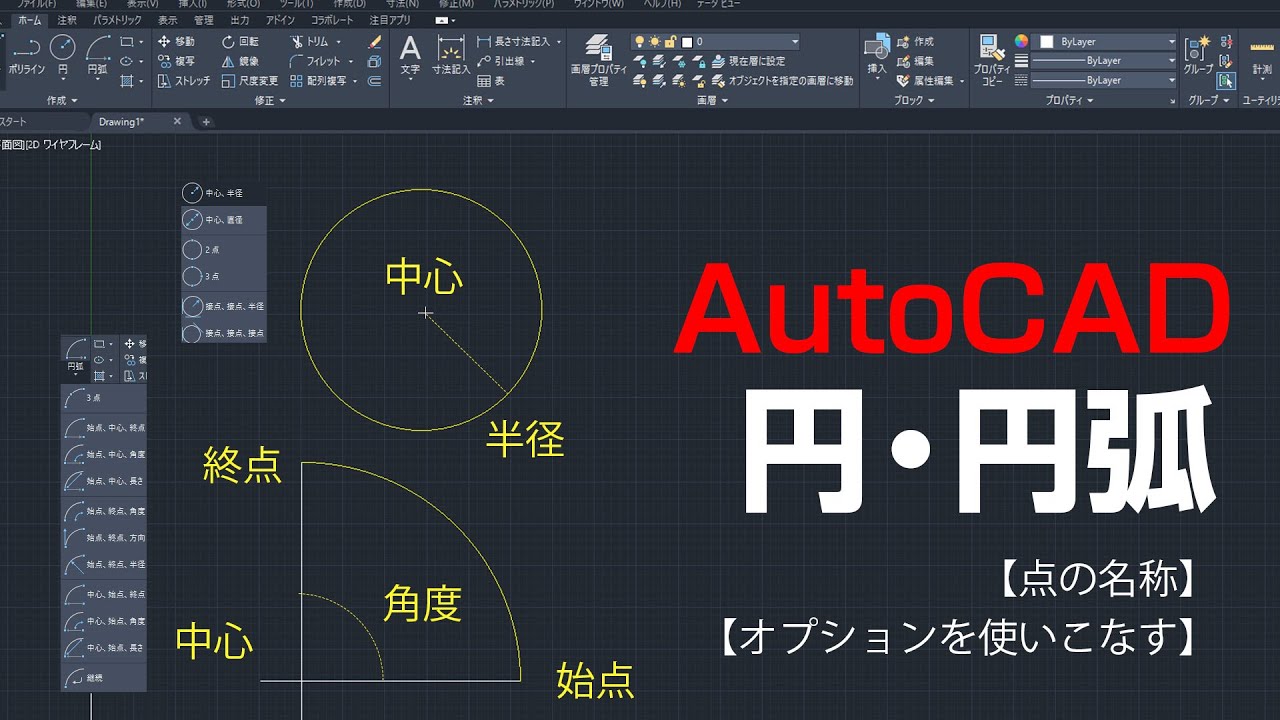Click the Table (表) tool
Image resolution: width=1280 pixels, height=720 pixels.
(x=491, y=81)
